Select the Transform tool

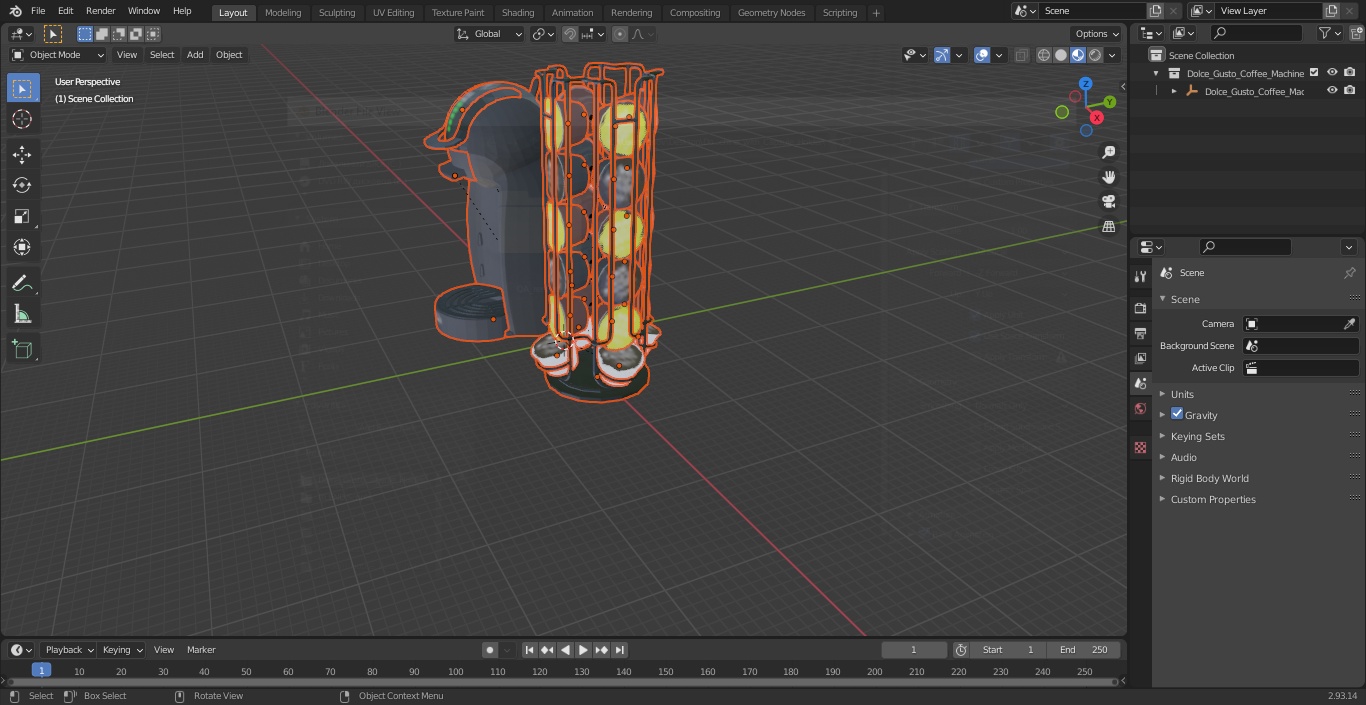(22, 247)
